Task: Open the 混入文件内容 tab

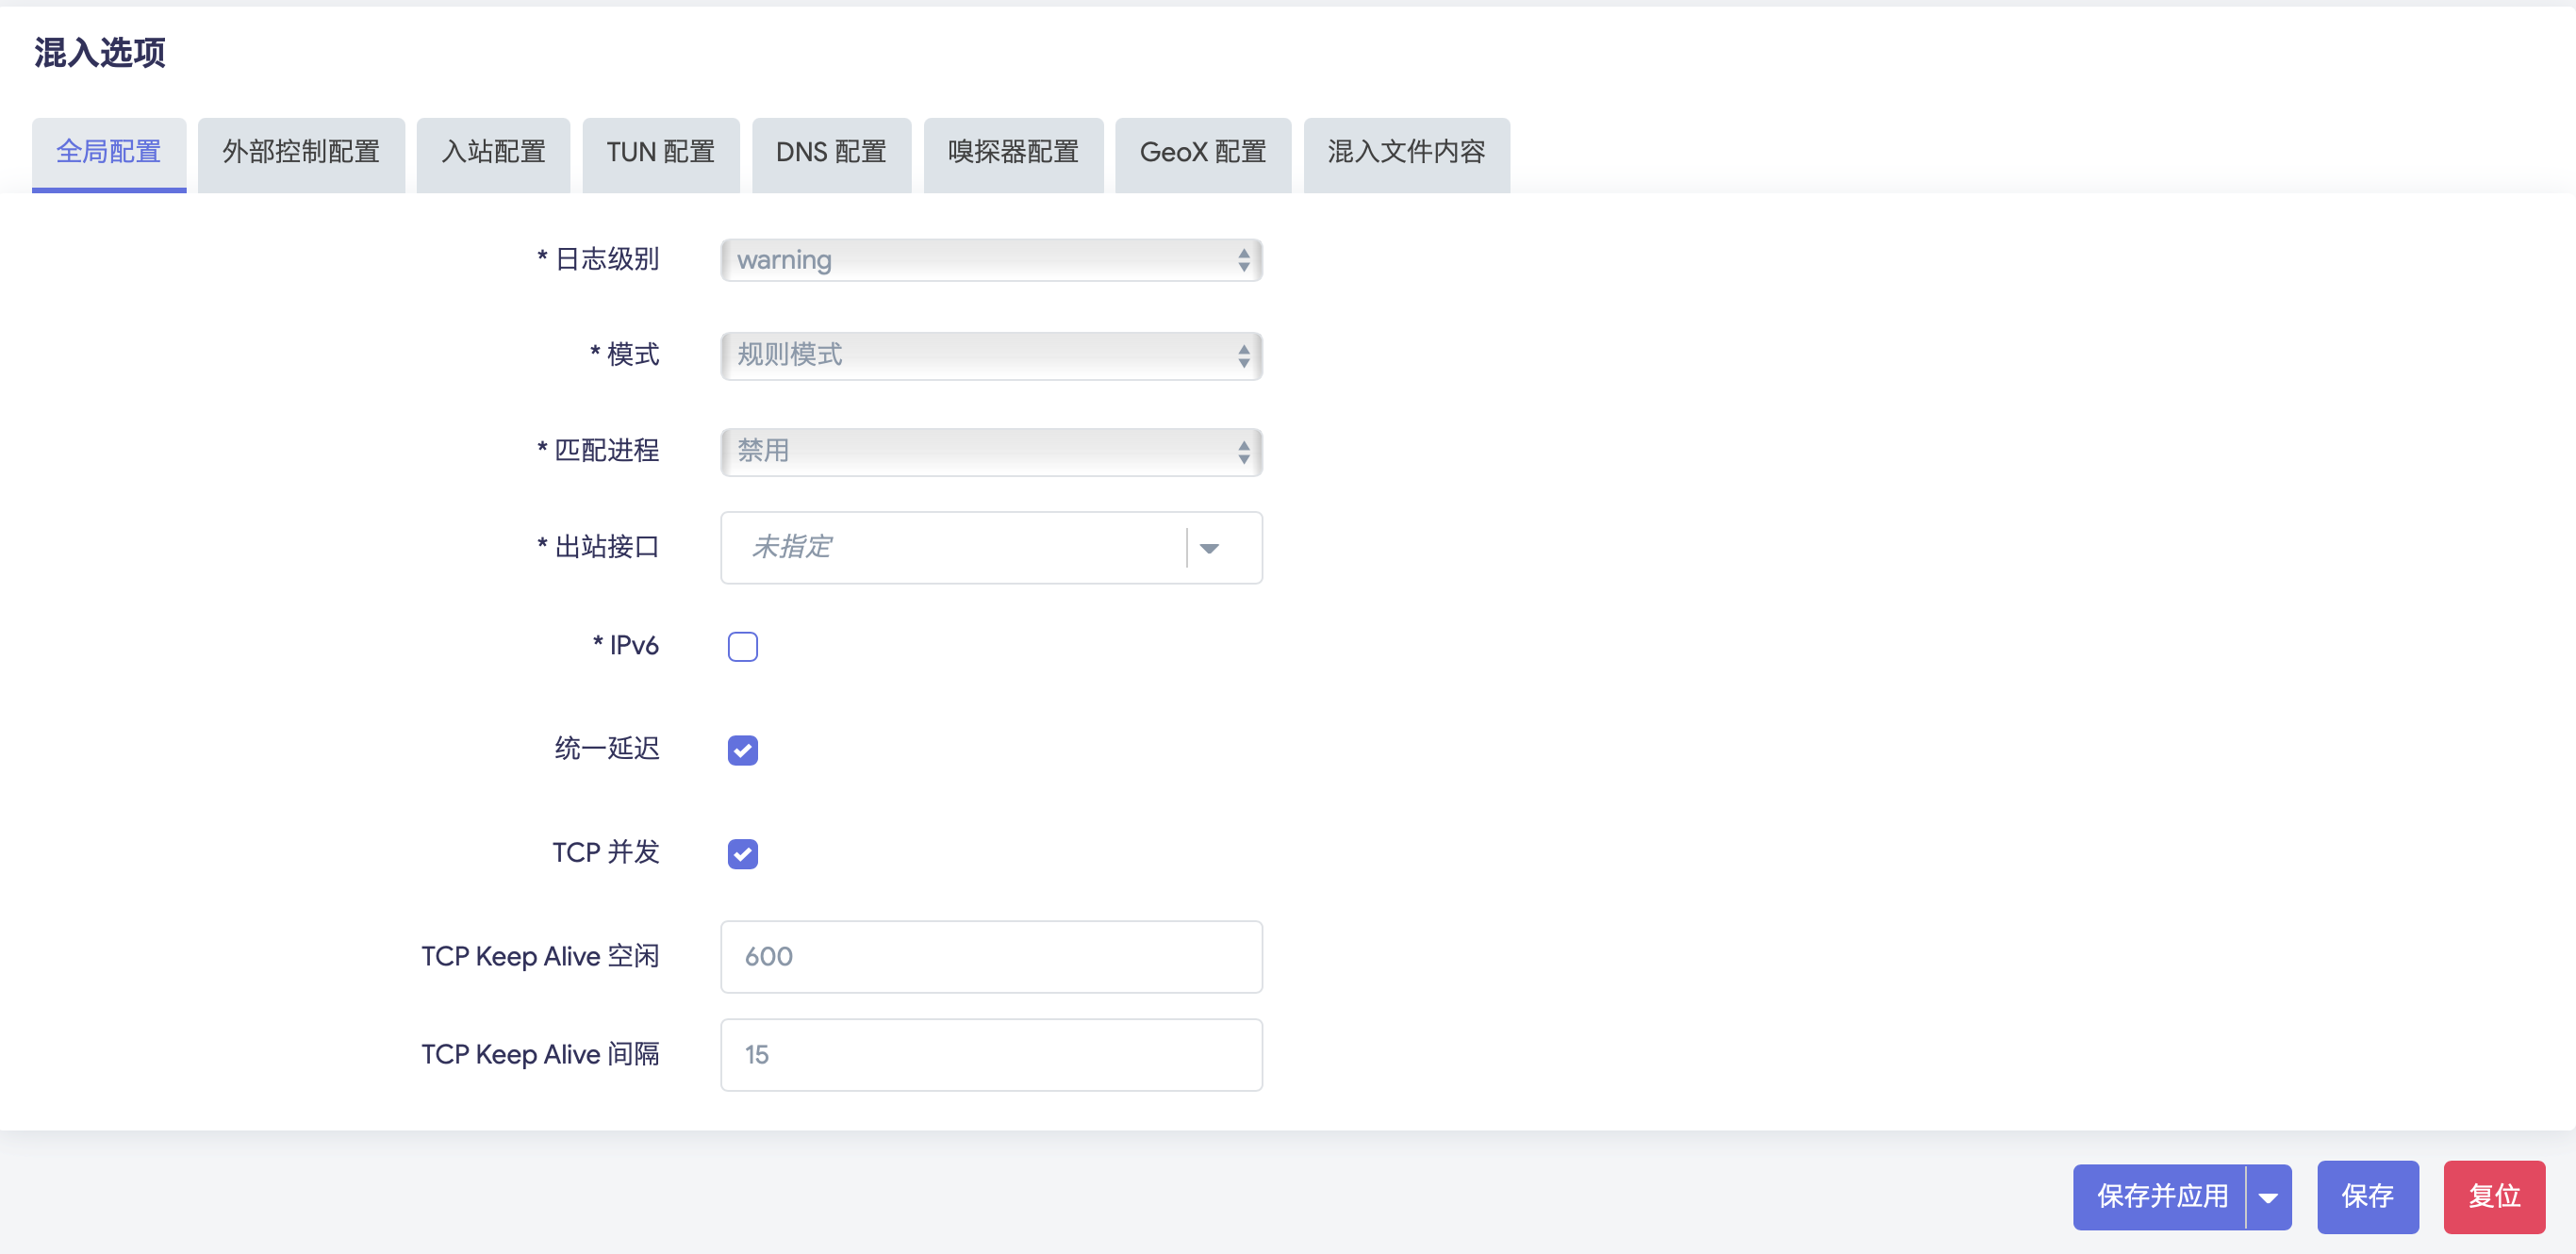Action: coord(1406,153)
